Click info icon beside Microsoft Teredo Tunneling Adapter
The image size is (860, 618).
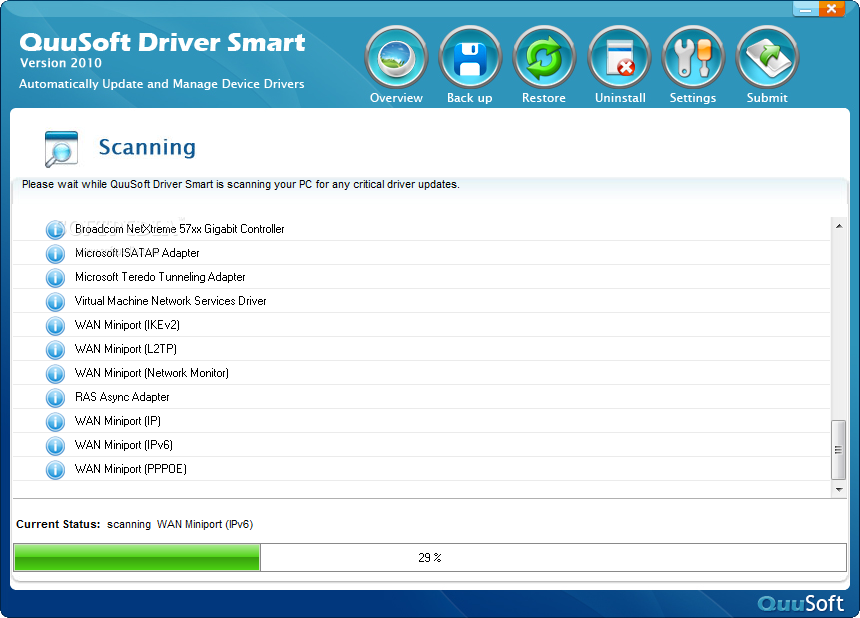tap(55, 278)
